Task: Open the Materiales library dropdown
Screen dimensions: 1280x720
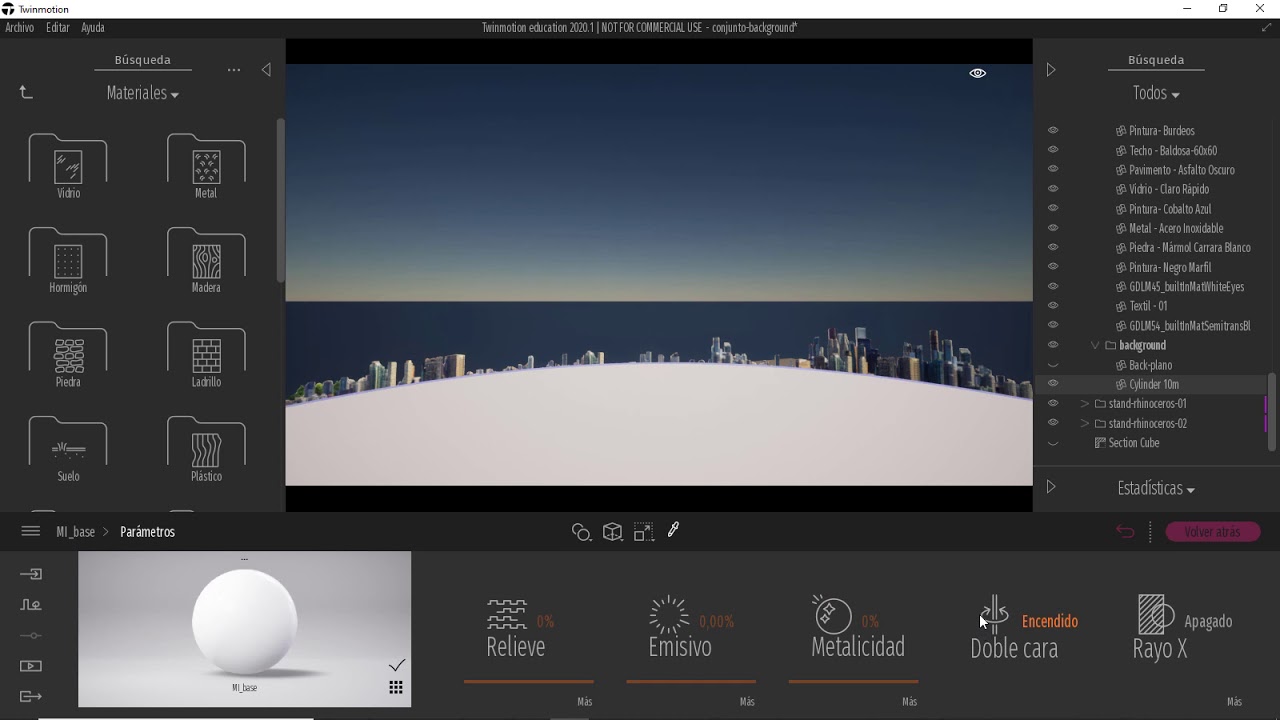Action: [142, 93]
